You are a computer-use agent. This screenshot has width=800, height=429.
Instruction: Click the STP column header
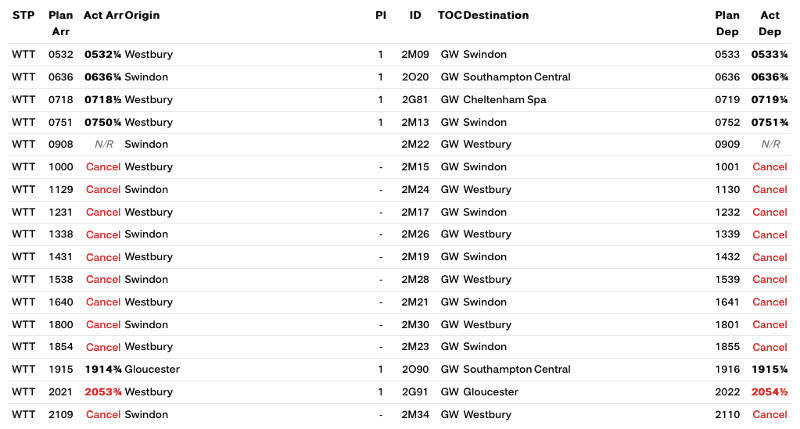[x=23, y=16]
